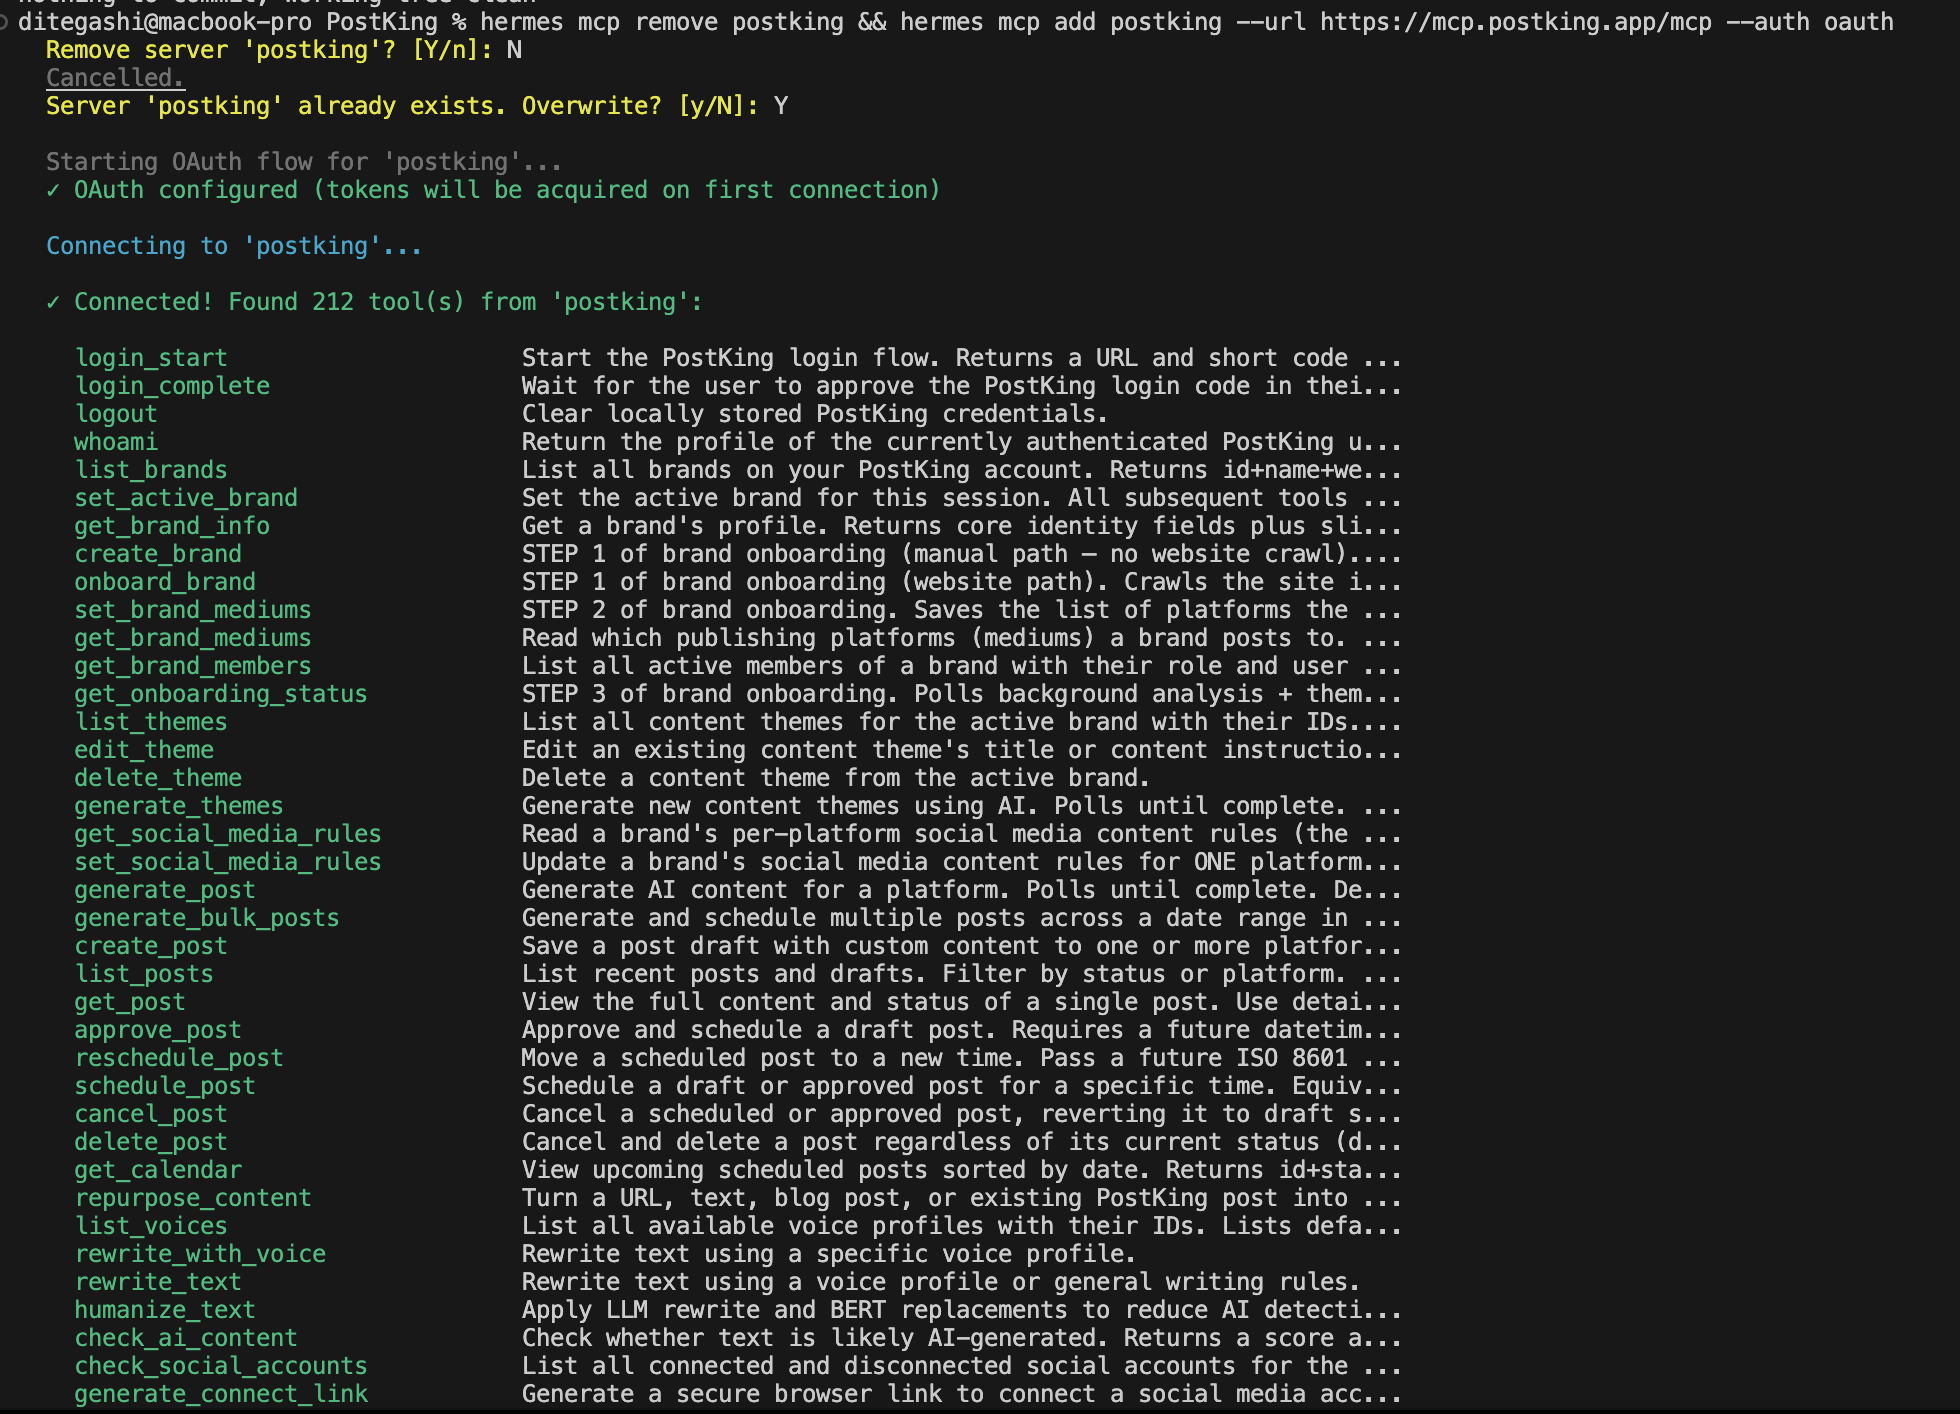The height and width of the screenshot is (1414, 1960).
Task: Select the login_complete tool name
Action: click(172, 386)
